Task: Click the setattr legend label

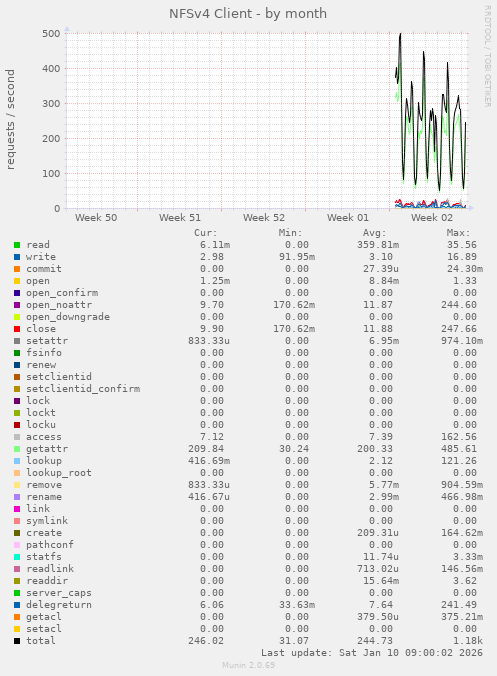Action: [x=47, y=341]
